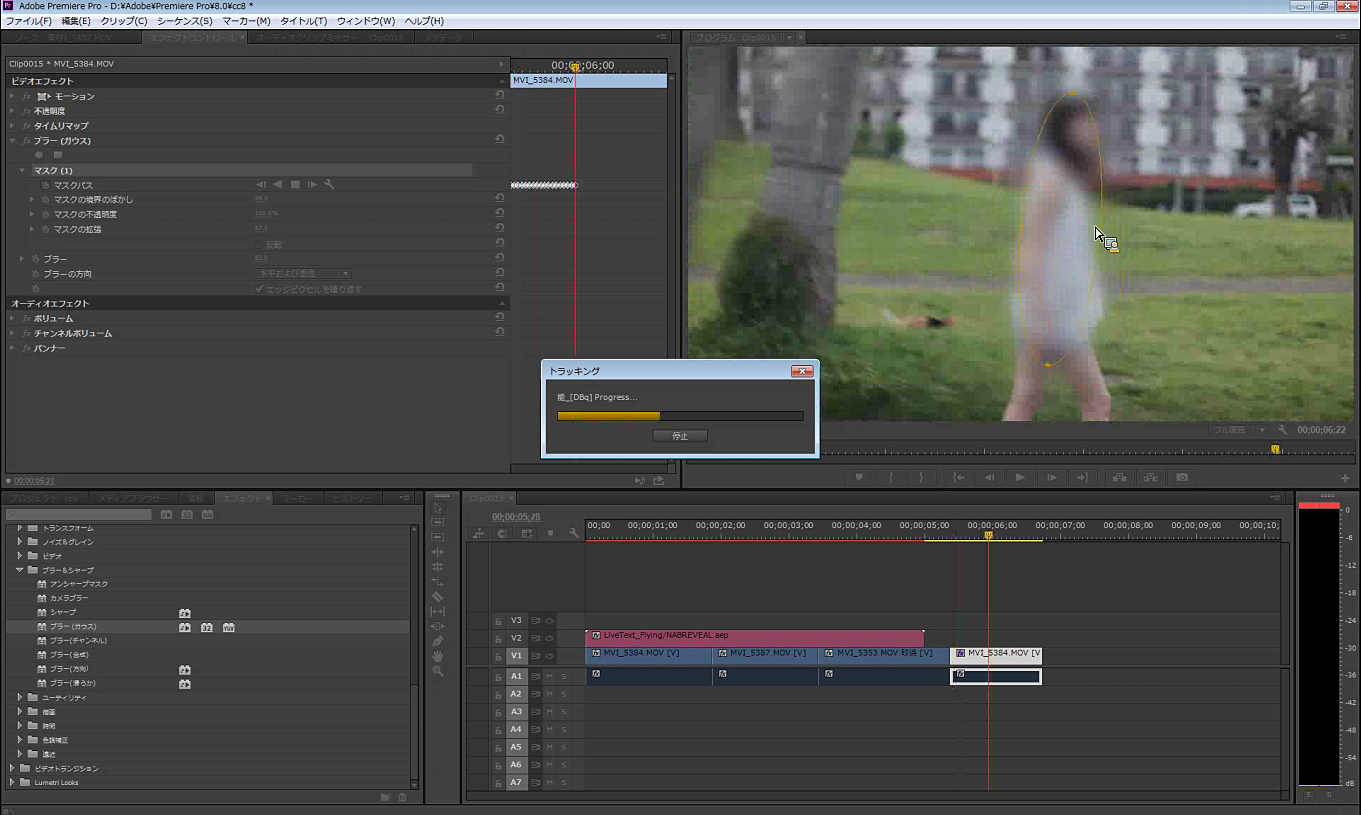1361x815 pixels.
Task: Open the Program monitor button editor plus
Action: click(1345, 478)
